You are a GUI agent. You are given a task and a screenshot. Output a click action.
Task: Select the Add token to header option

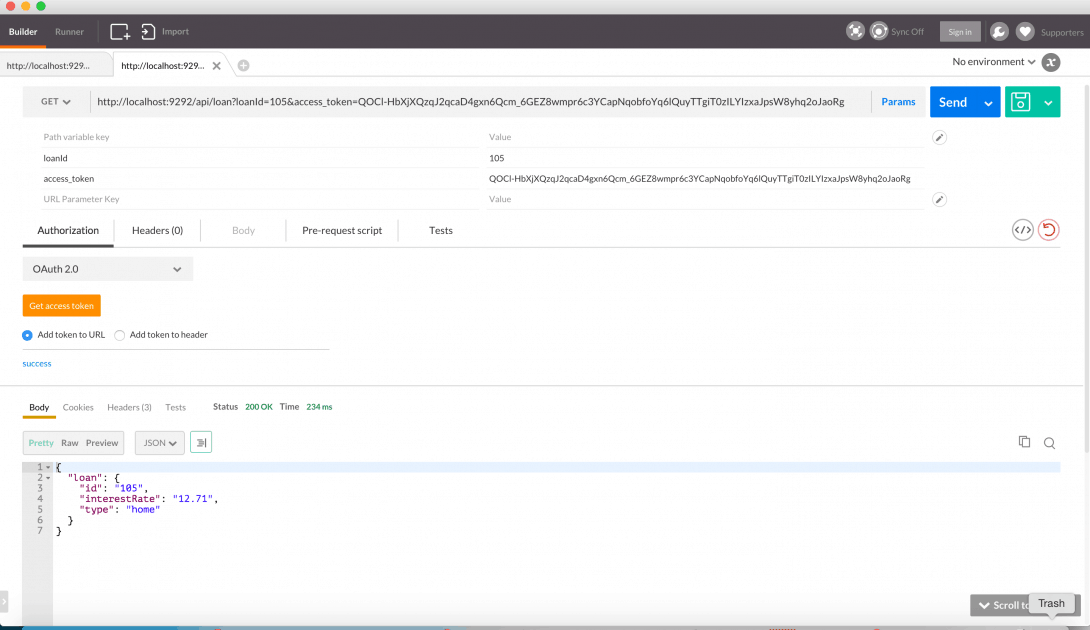pos(120,335)
